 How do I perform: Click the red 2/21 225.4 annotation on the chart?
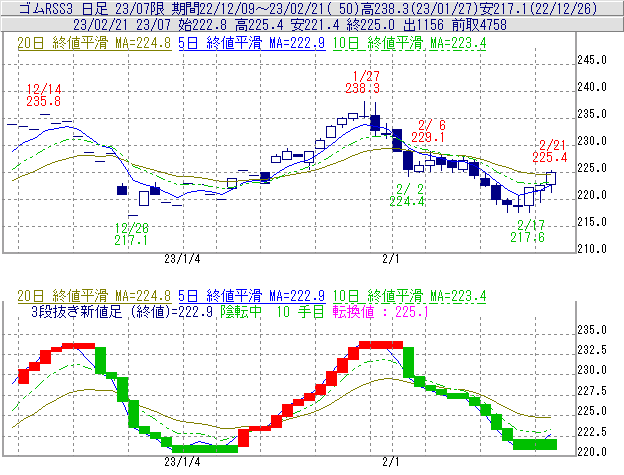(x=550, y=151)
